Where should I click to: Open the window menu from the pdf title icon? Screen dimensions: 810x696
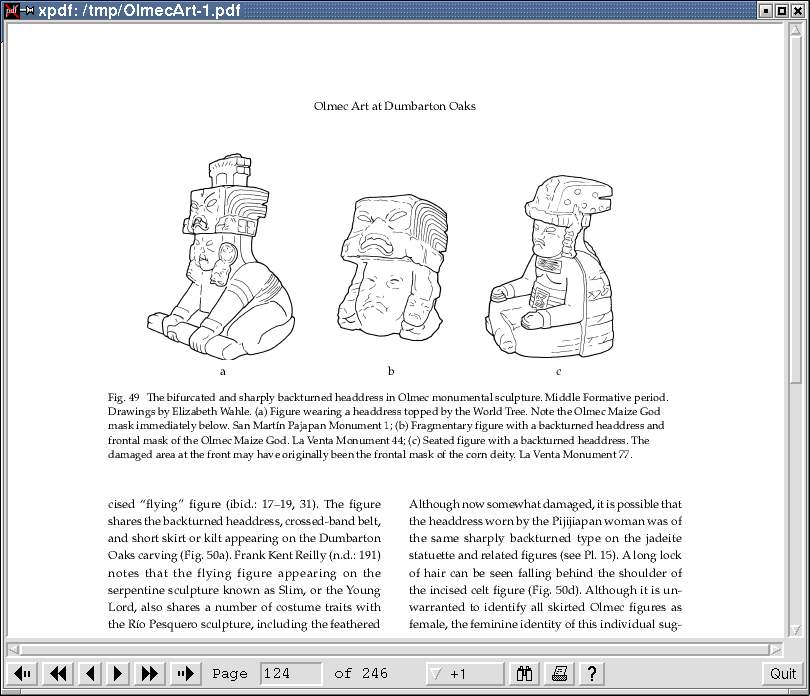pos(11,10)
